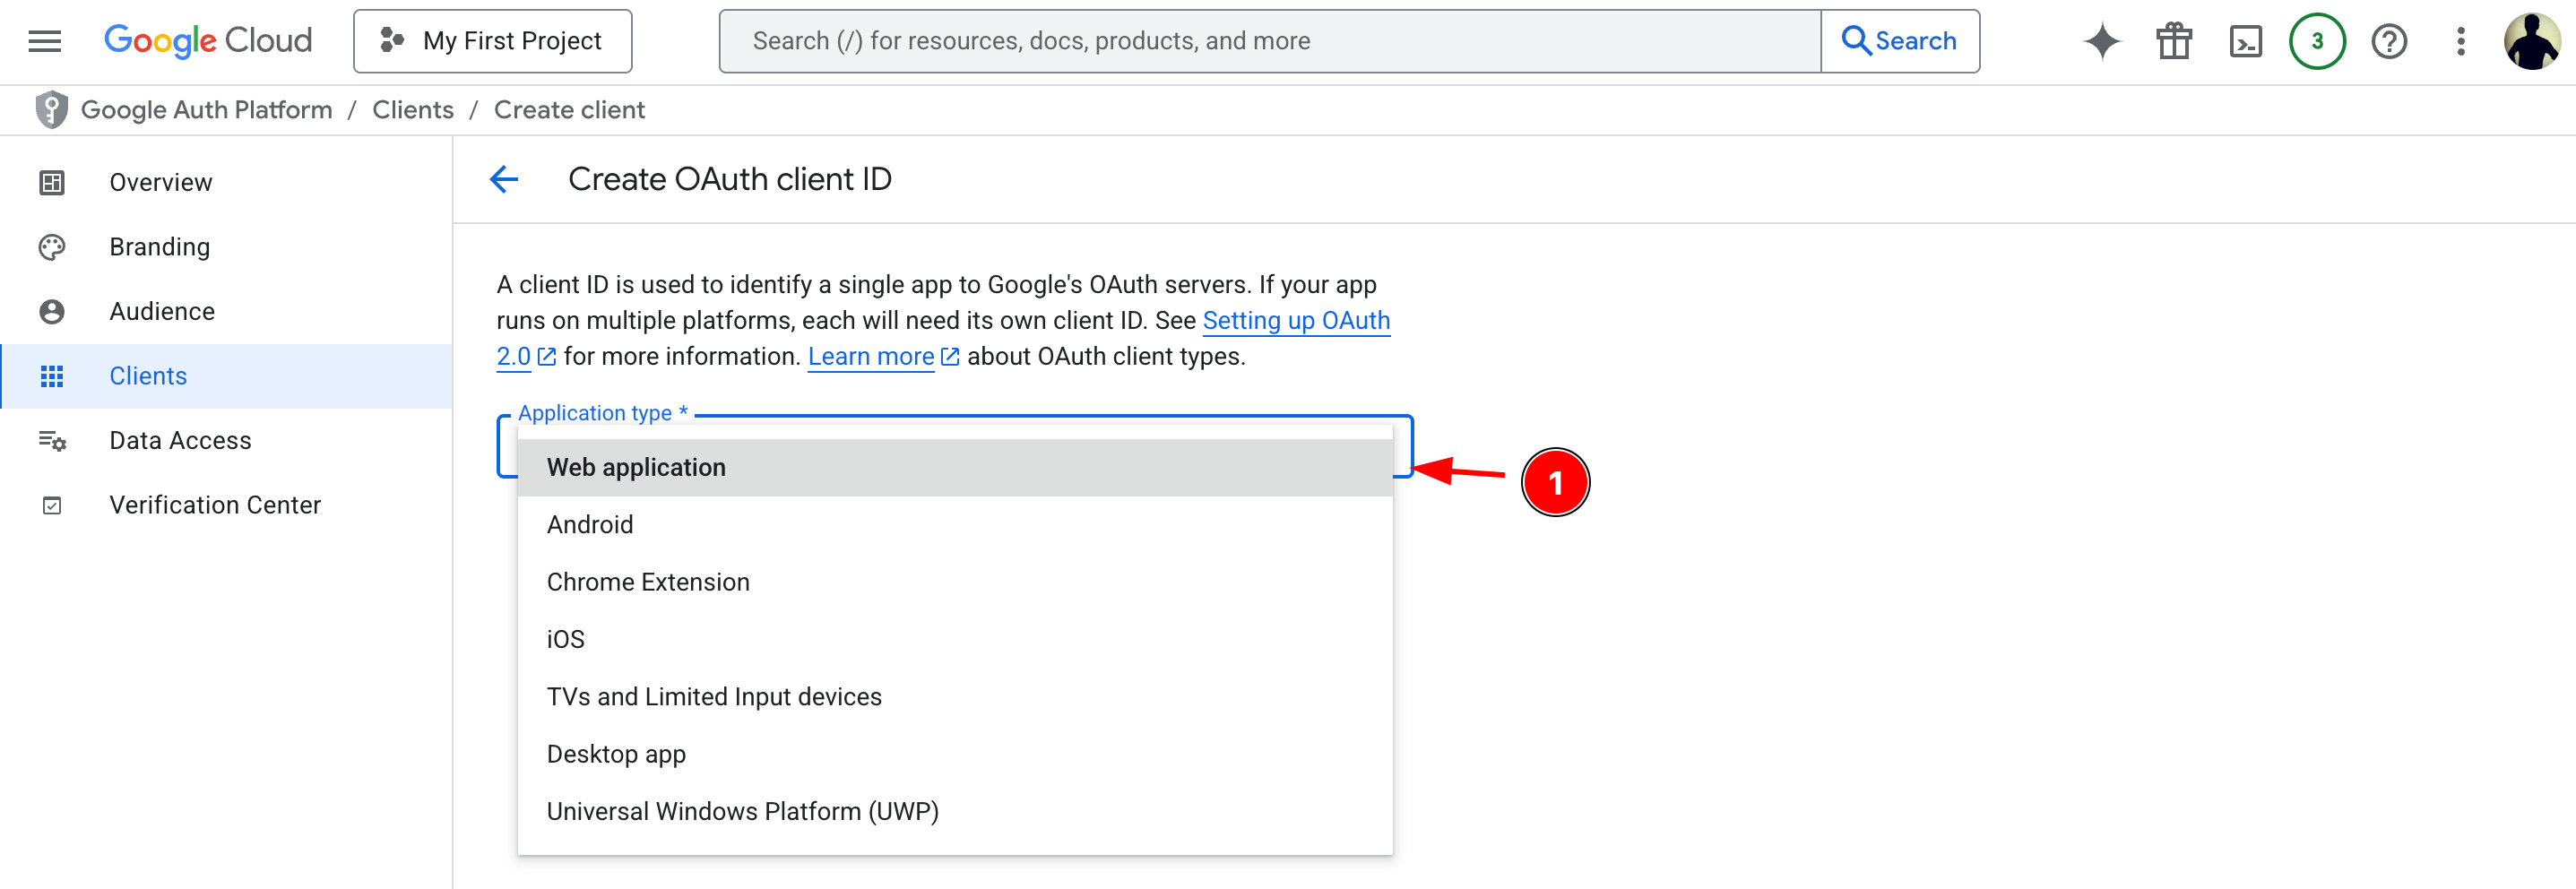Image resolution: width=2576 pixels, height=889 pixels.
Task: Click the Create client breadcrumb text
Action: (x=569, y=110)
